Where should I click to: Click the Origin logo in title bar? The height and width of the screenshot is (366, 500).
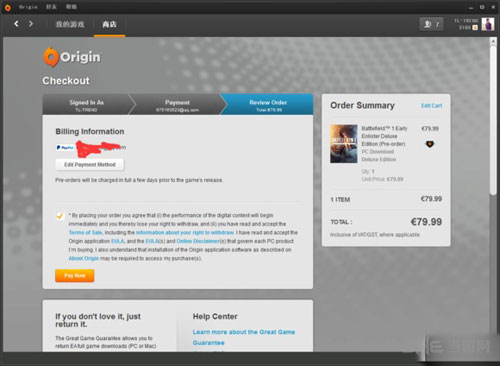7,7
